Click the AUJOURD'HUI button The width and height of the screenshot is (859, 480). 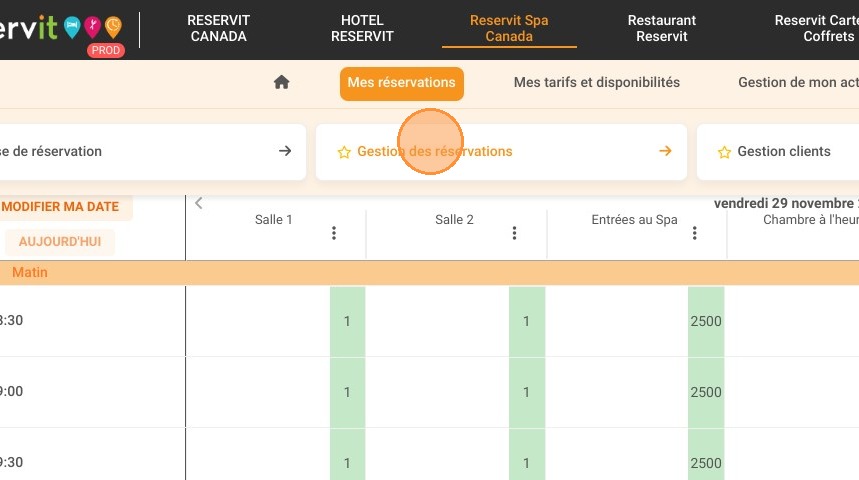pos(60,242)
